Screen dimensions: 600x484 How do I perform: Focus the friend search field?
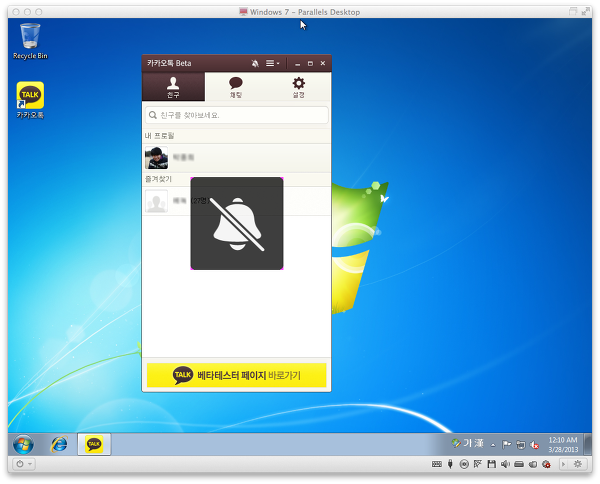point(236,115)
